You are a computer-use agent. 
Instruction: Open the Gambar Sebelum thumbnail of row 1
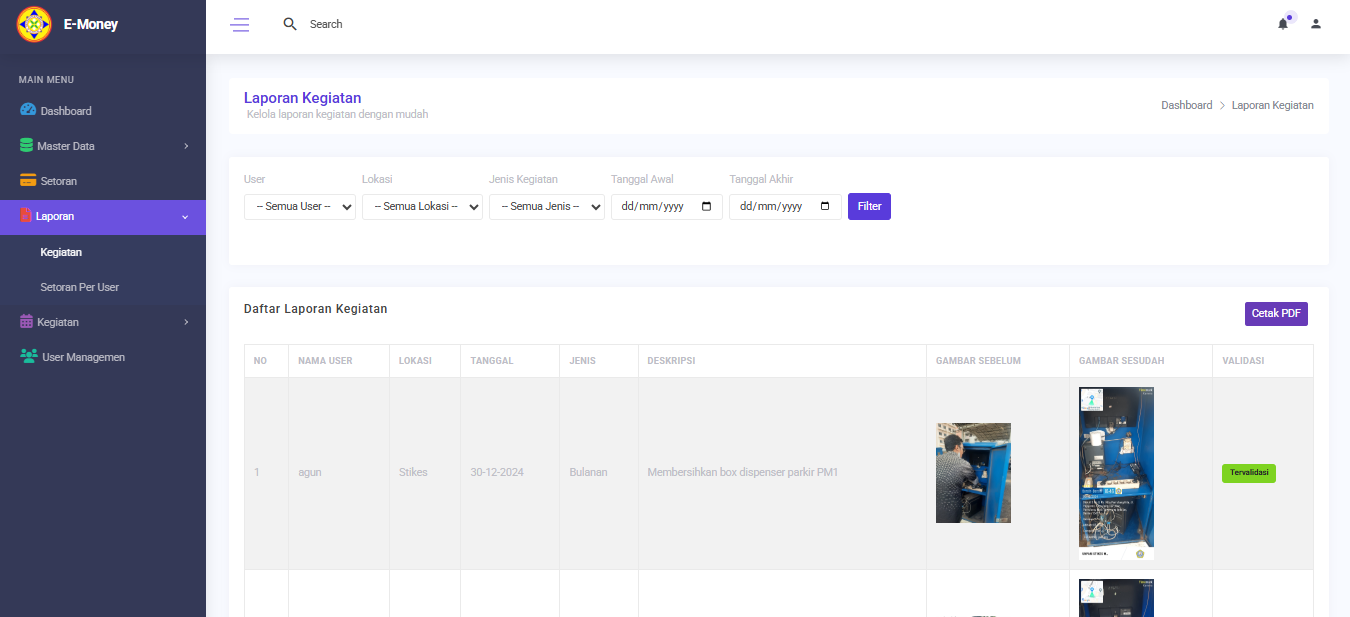[x=973, y=472]
